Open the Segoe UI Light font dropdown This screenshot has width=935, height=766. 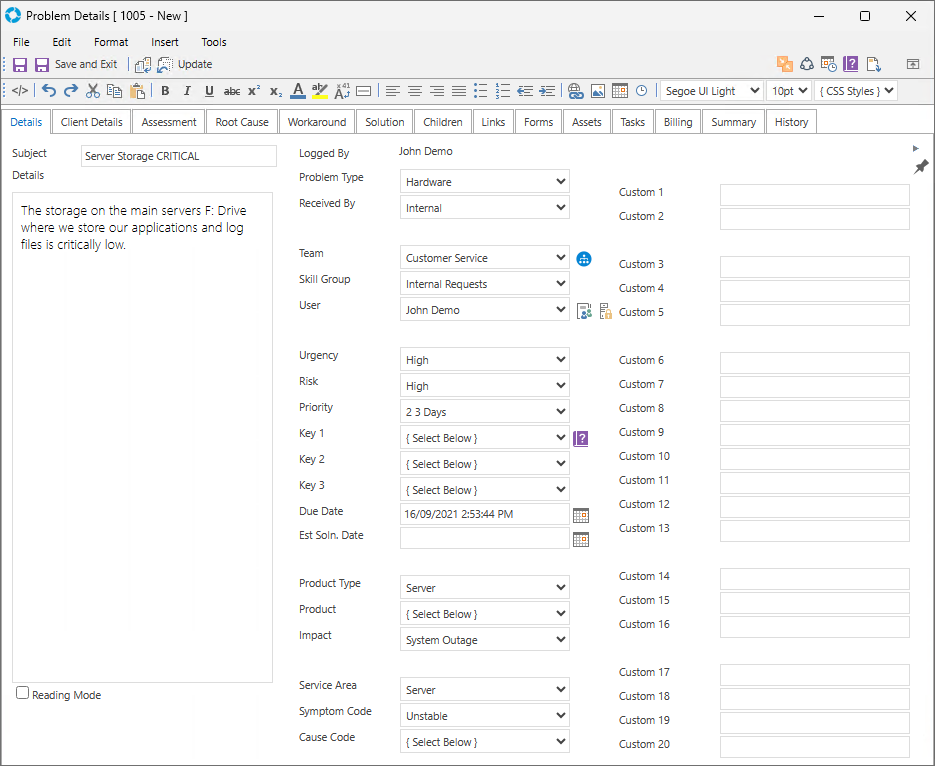(712, 91)
